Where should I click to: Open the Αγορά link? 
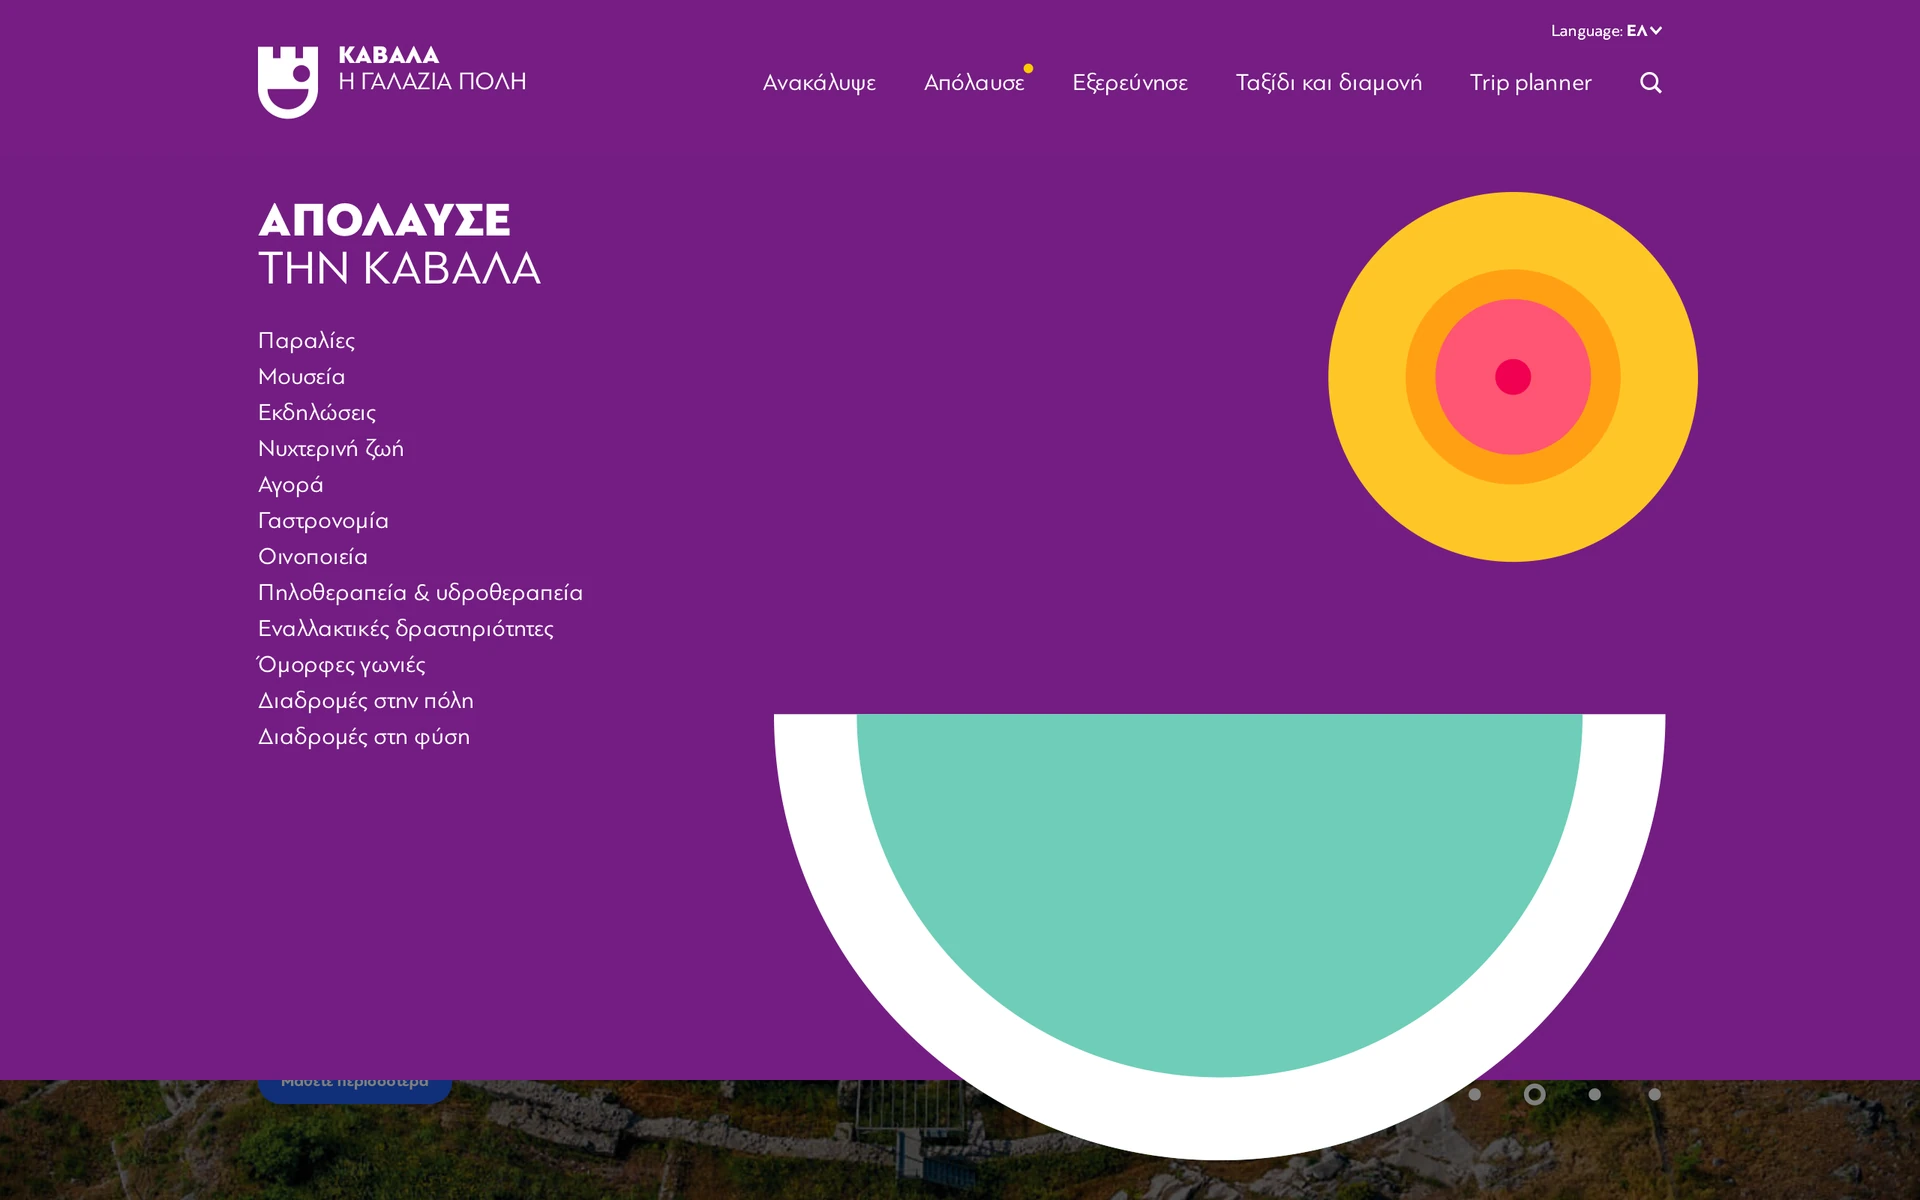pos(290,485)
